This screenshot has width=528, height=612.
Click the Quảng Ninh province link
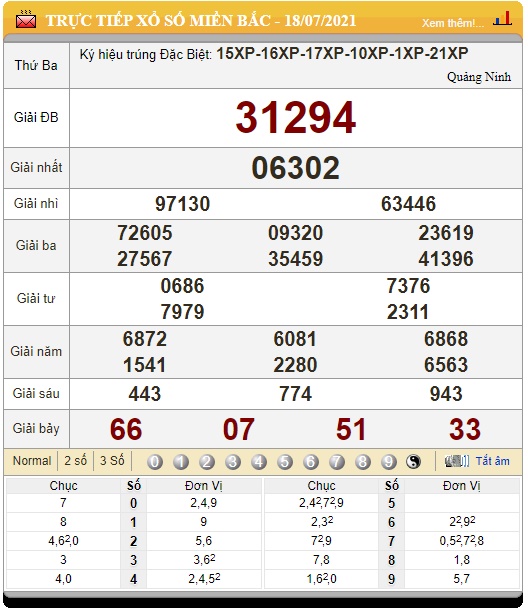[x=479, y=77]
